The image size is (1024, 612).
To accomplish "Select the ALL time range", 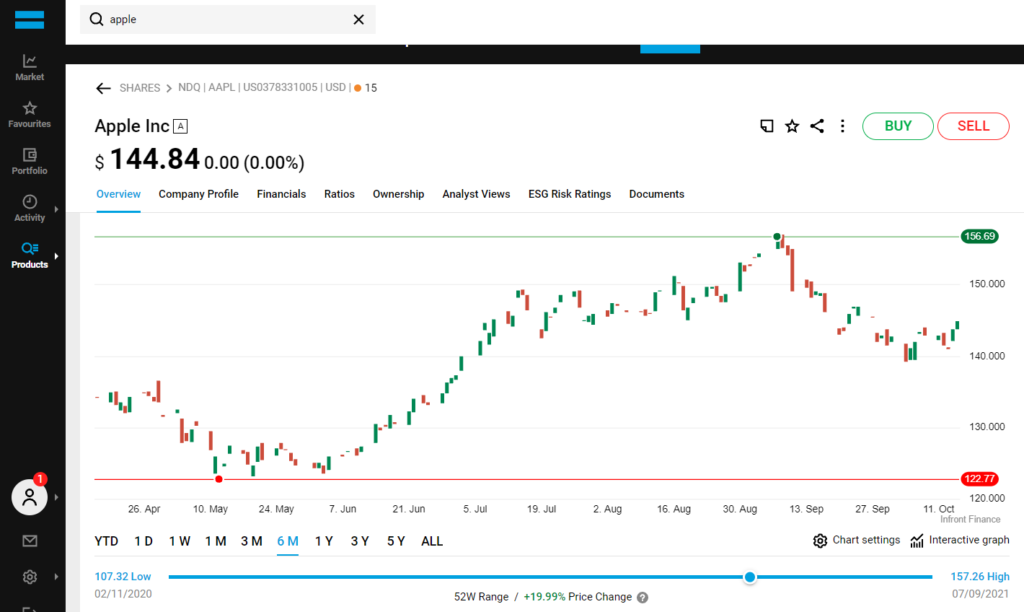I will point(432,541).
